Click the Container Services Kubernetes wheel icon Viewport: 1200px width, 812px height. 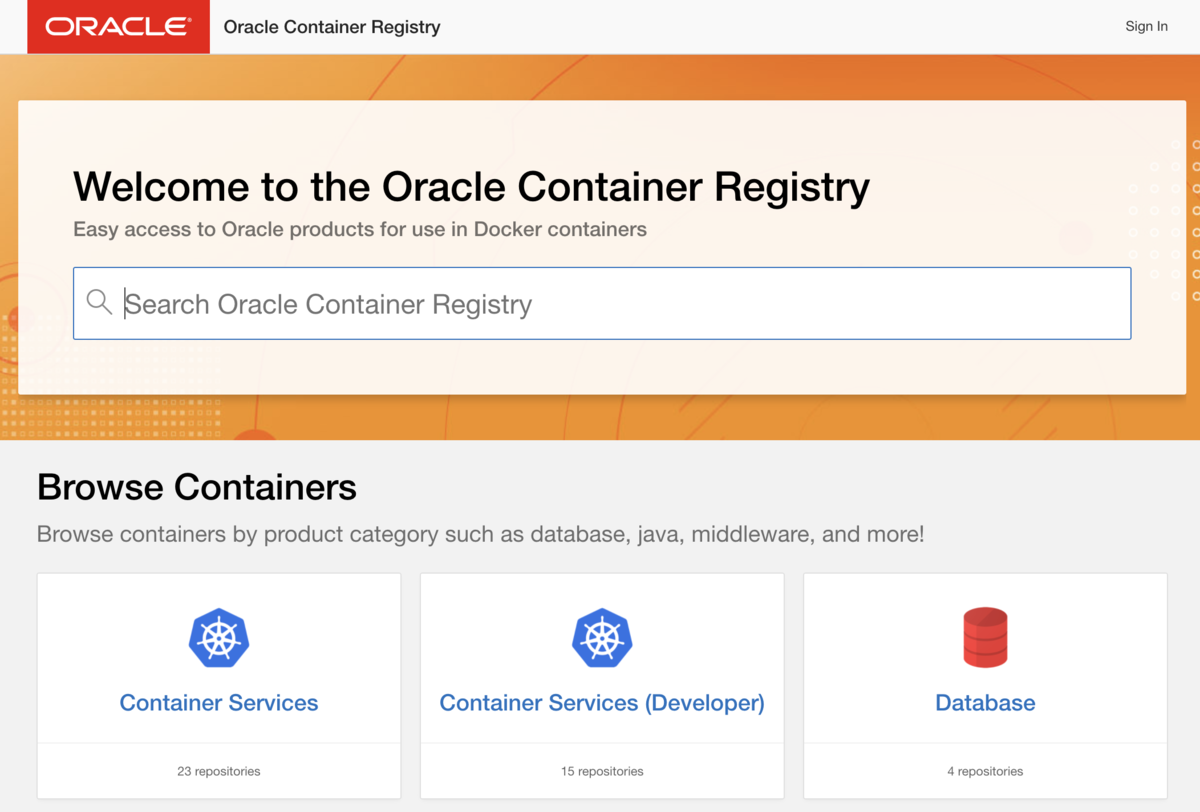click(219, 638)
